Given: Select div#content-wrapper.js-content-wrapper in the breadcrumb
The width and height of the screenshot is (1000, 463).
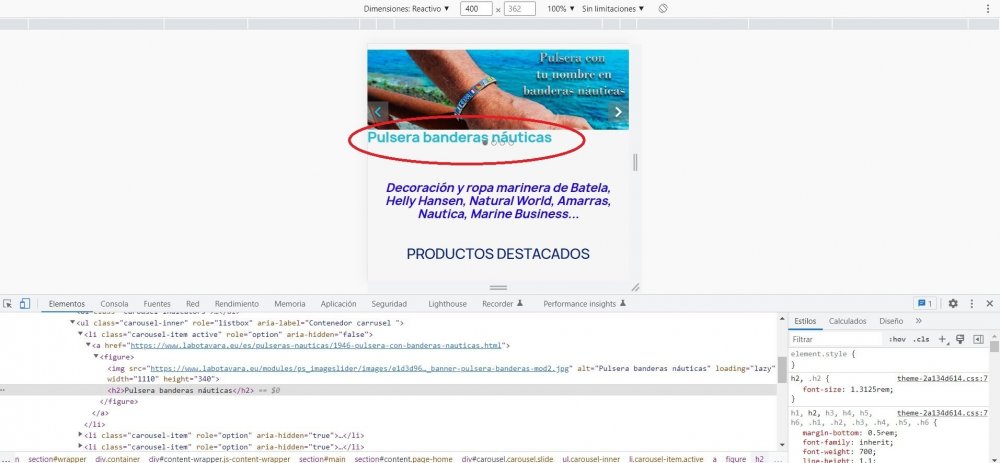Looking at the screenshot, I should coord(220,459).
